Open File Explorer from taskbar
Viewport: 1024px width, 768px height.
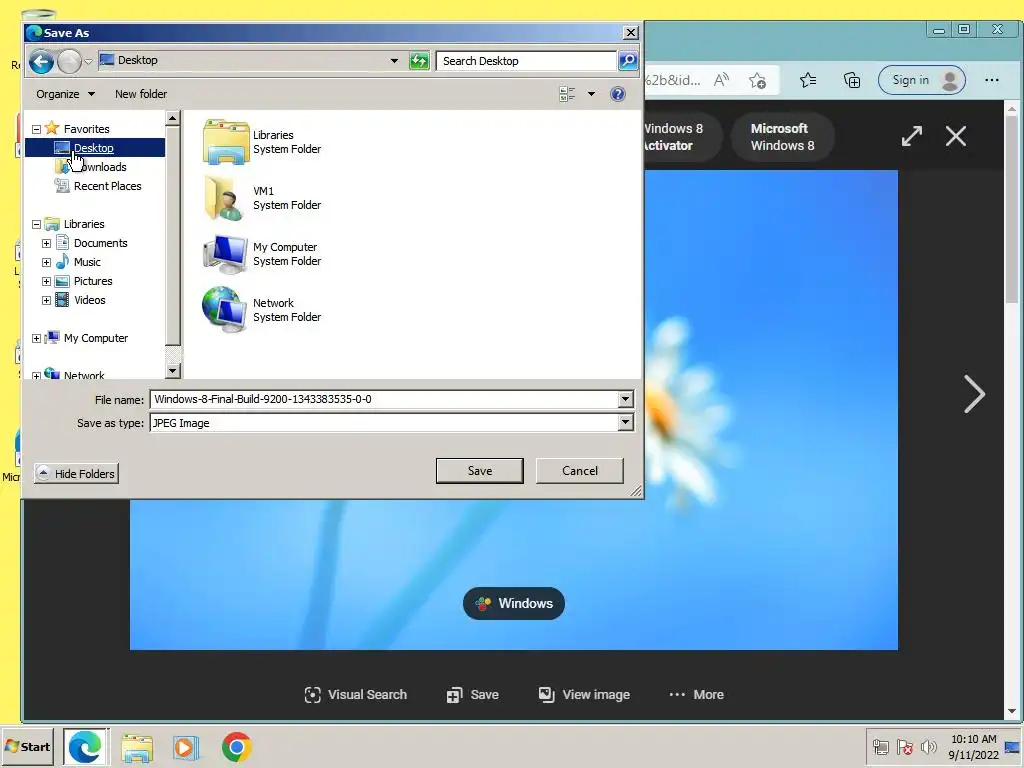pos(136,748)
